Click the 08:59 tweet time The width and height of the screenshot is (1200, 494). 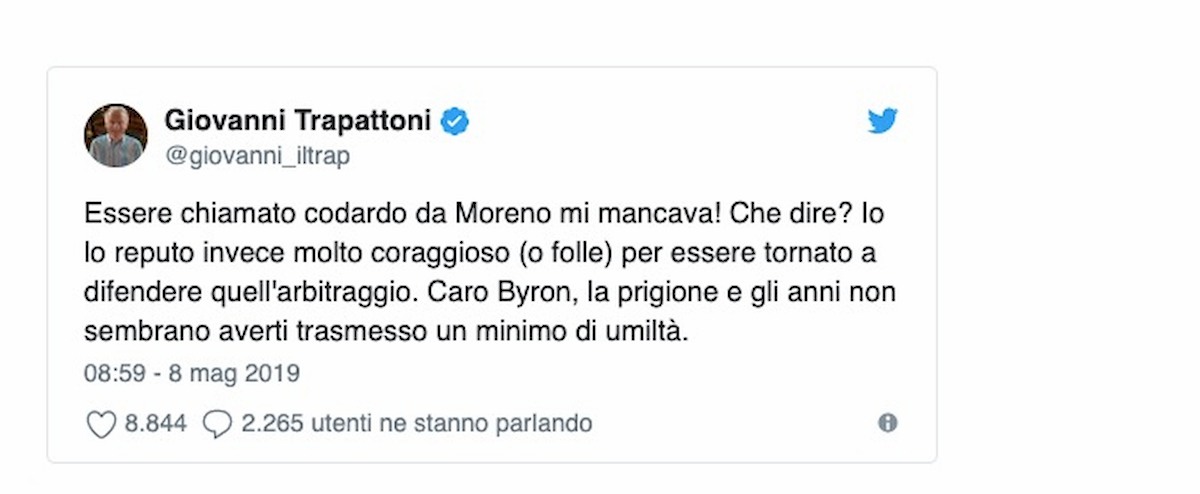(113, 373)
